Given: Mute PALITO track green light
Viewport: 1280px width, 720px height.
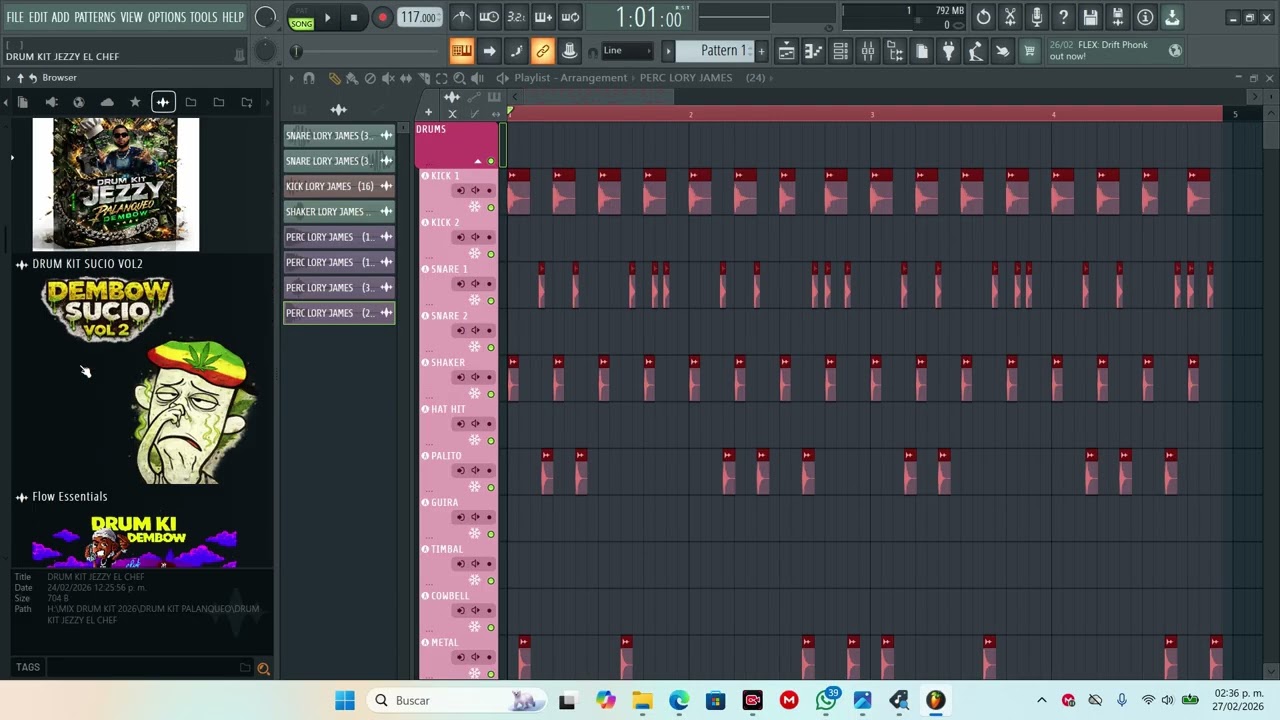Looking at the screenshot, I should [490, 487].
